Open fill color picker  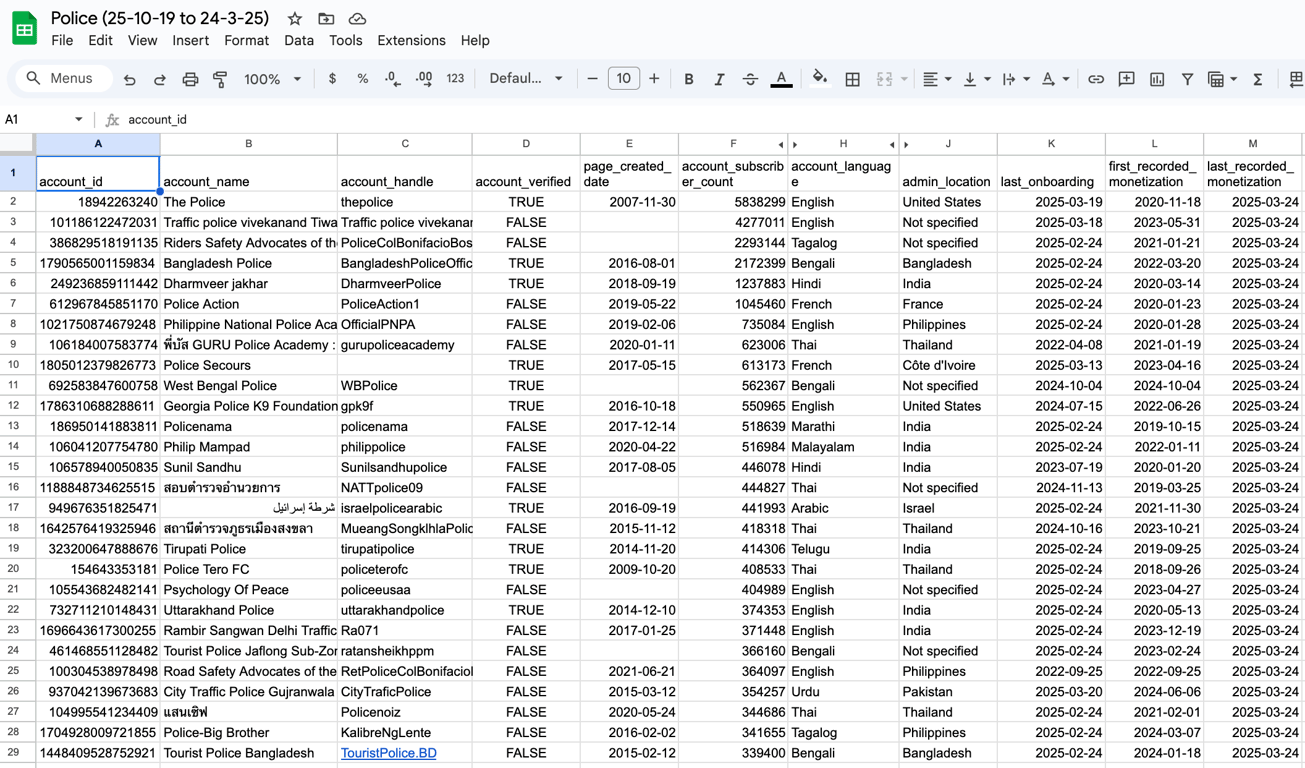coord(820,79)
